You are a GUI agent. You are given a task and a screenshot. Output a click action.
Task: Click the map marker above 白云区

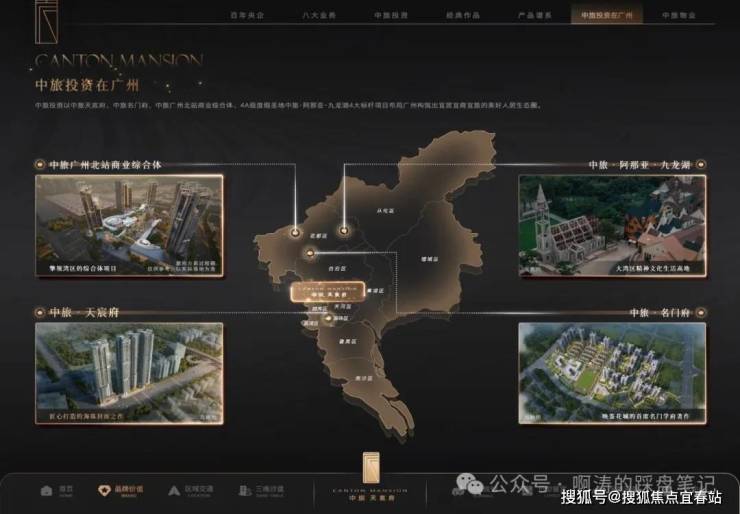(310, 253)
